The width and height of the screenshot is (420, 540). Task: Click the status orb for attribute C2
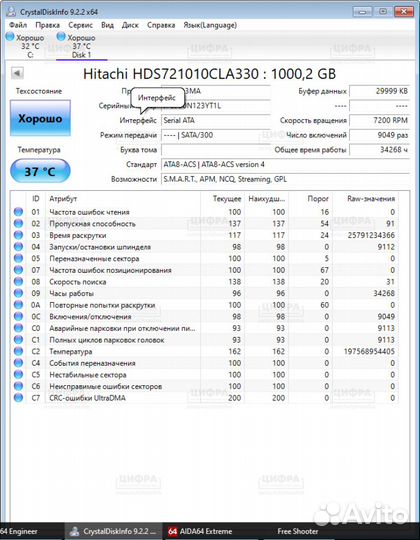coord(18,351)
